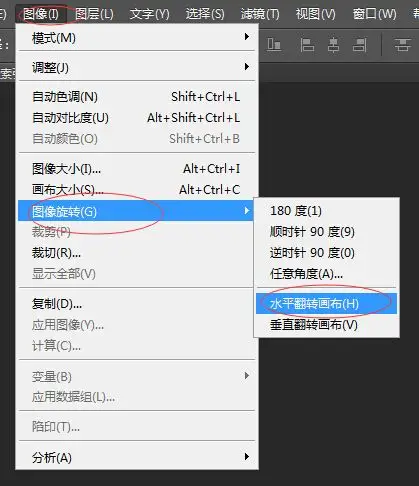Open 图像大小(I)... dialog entry
The image size is (419, 486).
tap(136, 169)
